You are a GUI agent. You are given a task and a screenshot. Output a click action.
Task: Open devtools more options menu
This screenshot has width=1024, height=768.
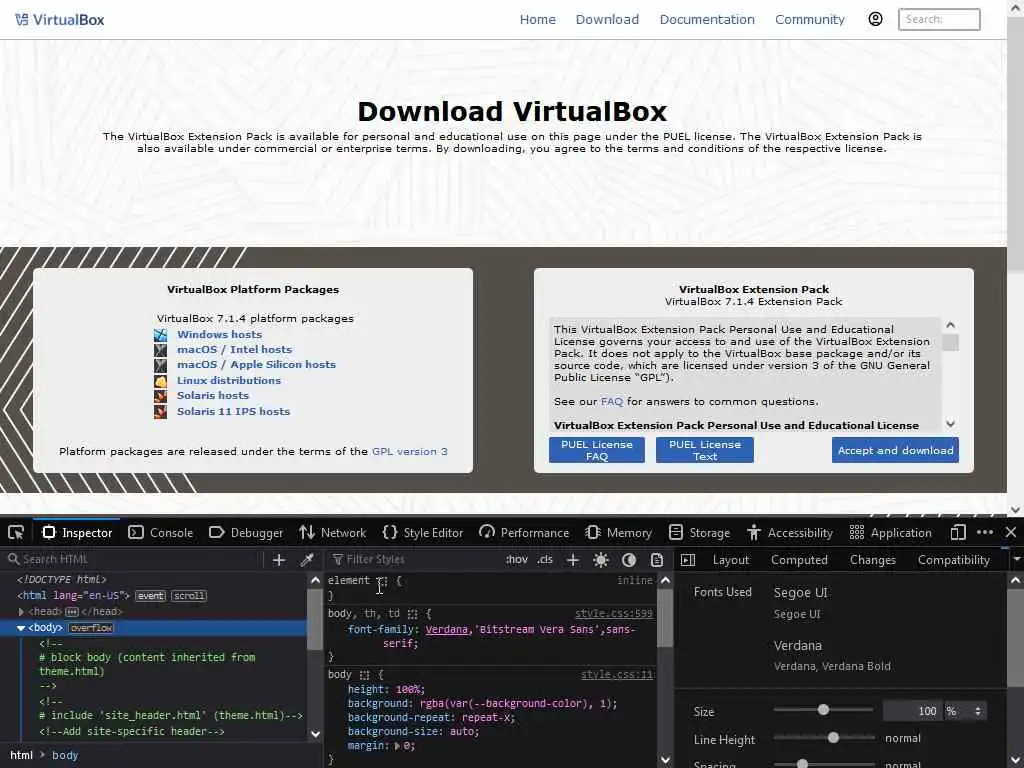coord(985,532)
